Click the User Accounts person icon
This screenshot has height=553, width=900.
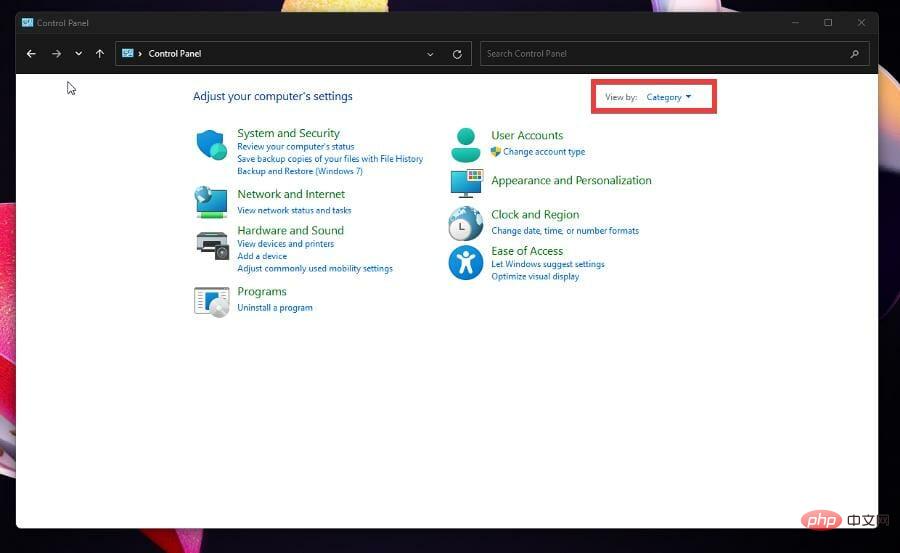coord(465,145)
